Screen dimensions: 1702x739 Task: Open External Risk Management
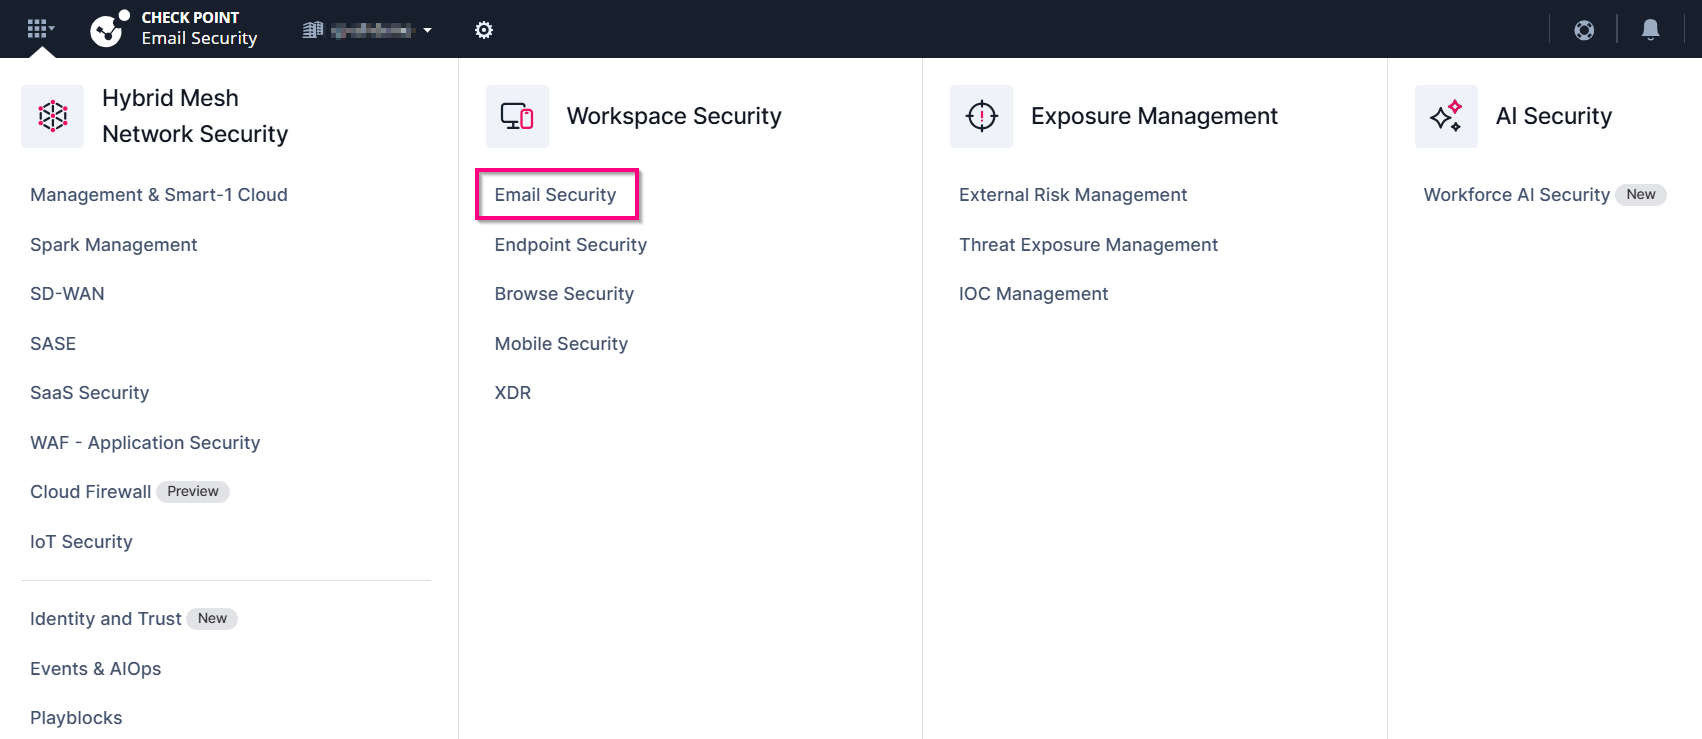click(x=1073, y=195)
